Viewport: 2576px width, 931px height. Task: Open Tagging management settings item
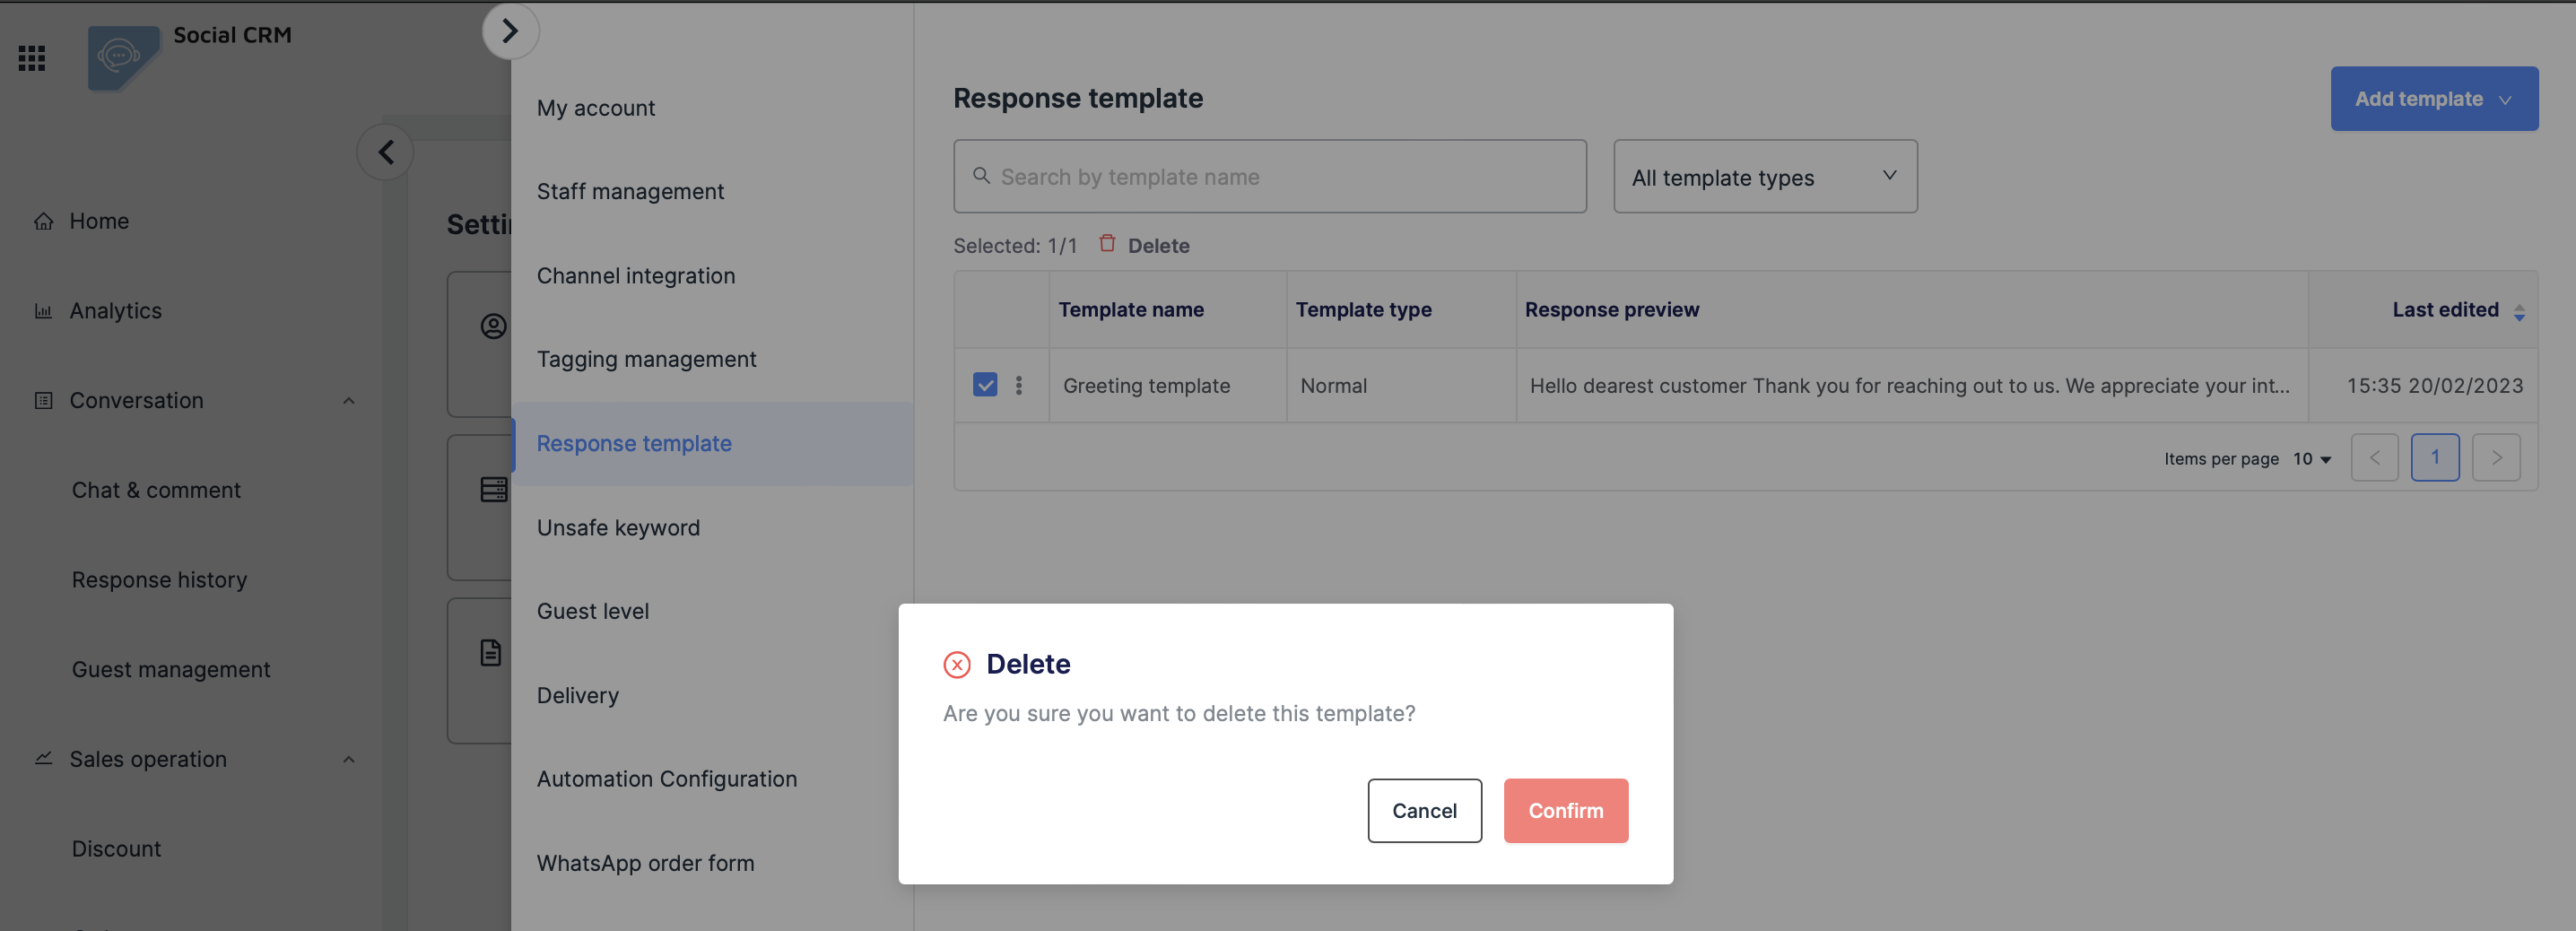click(x=646, y=359)
